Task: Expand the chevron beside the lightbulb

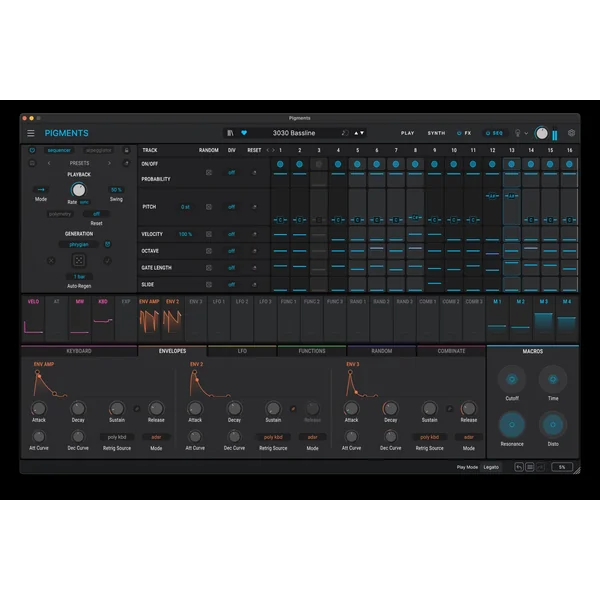Action: 526,133
